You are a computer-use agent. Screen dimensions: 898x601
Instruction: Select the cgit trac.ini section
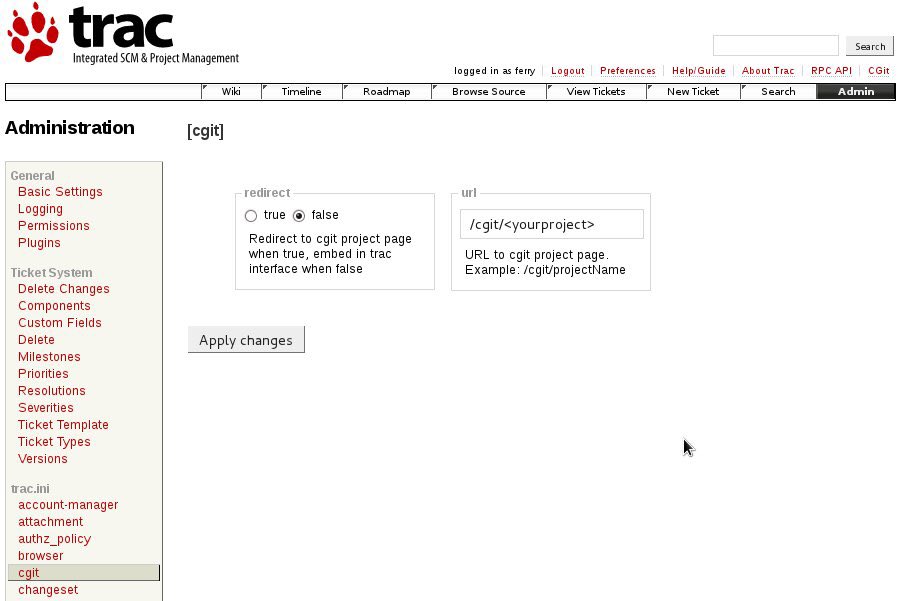(x=84, y=573)
